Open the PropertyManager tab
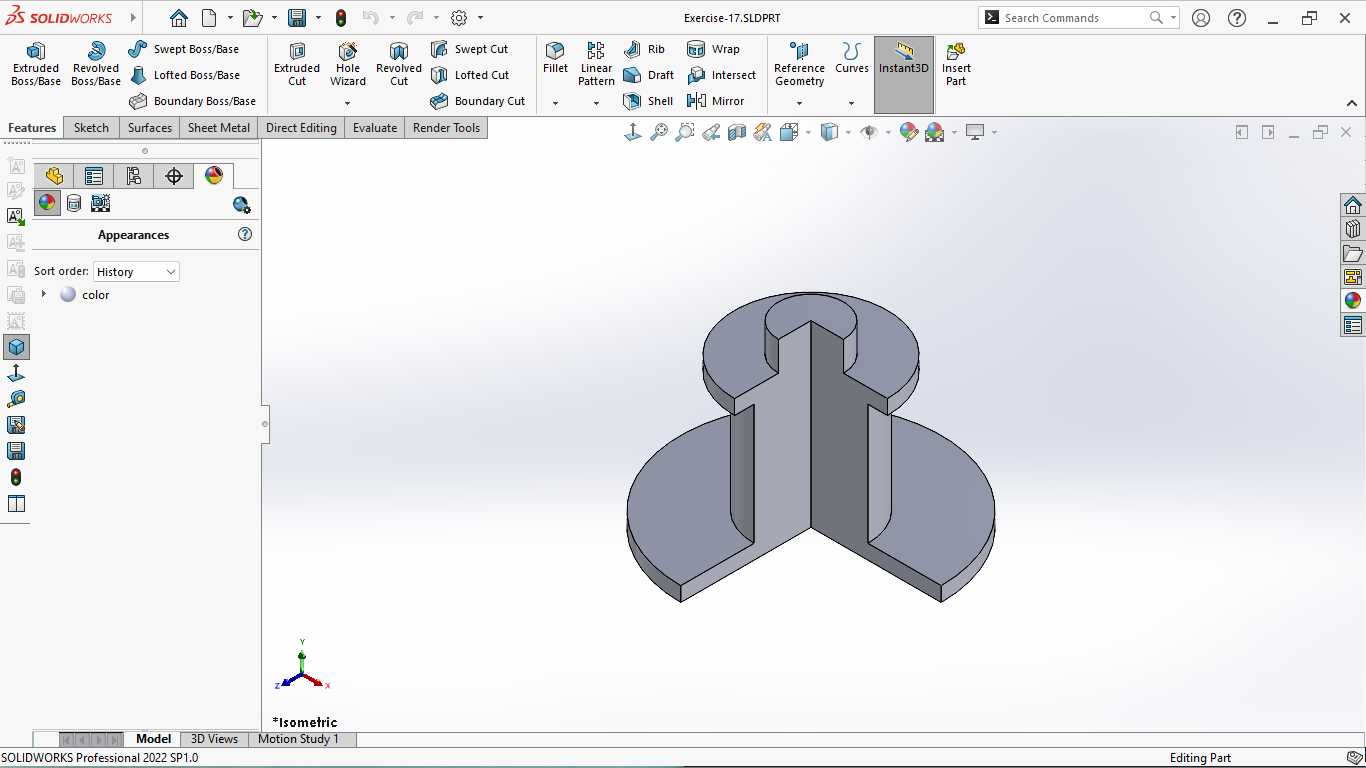The image size is (1366, 768). (x=94, y=176)
